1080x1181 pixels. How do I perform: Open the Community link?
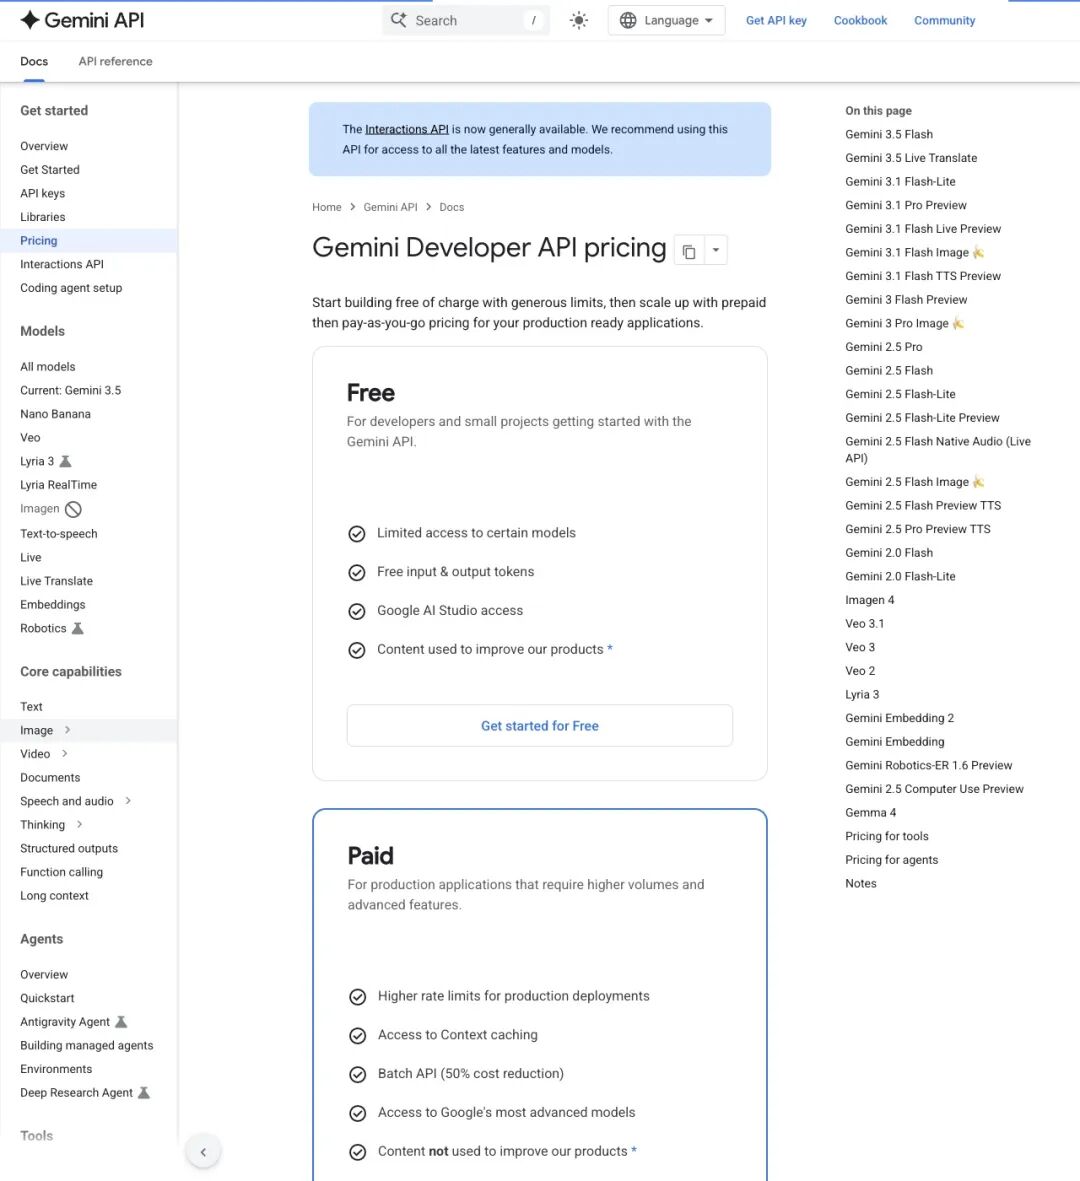pos(944,20)
